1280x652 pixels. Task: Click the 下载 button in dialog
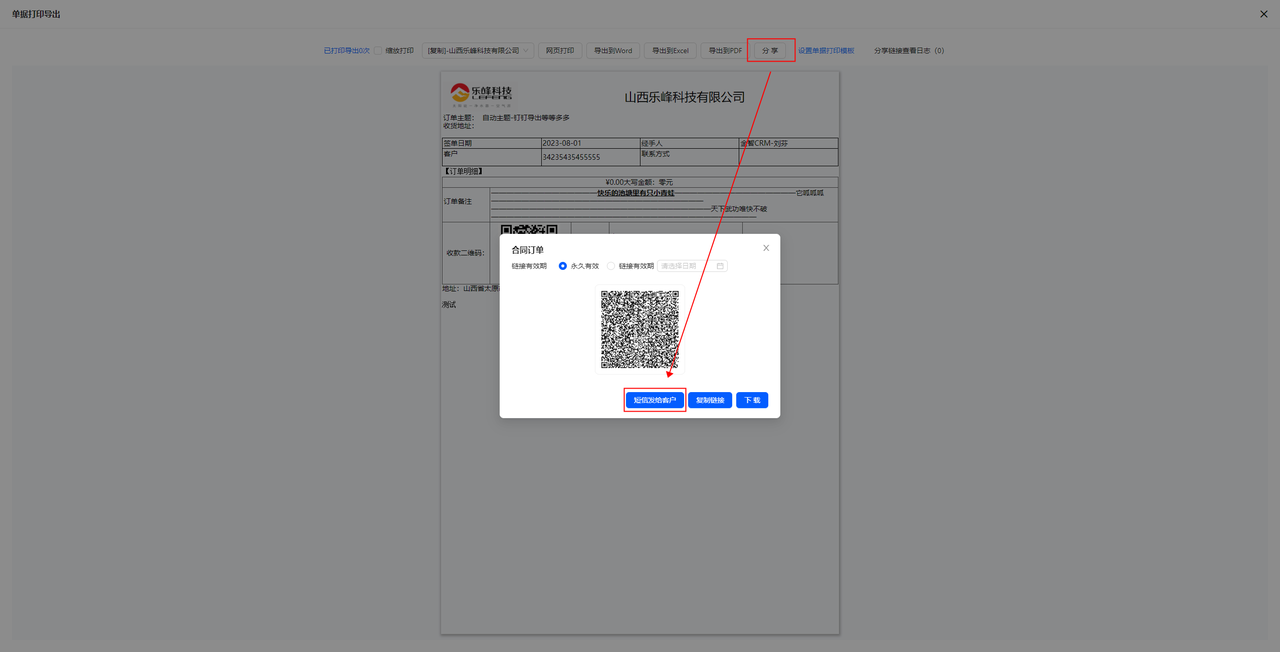pos(752,400)
